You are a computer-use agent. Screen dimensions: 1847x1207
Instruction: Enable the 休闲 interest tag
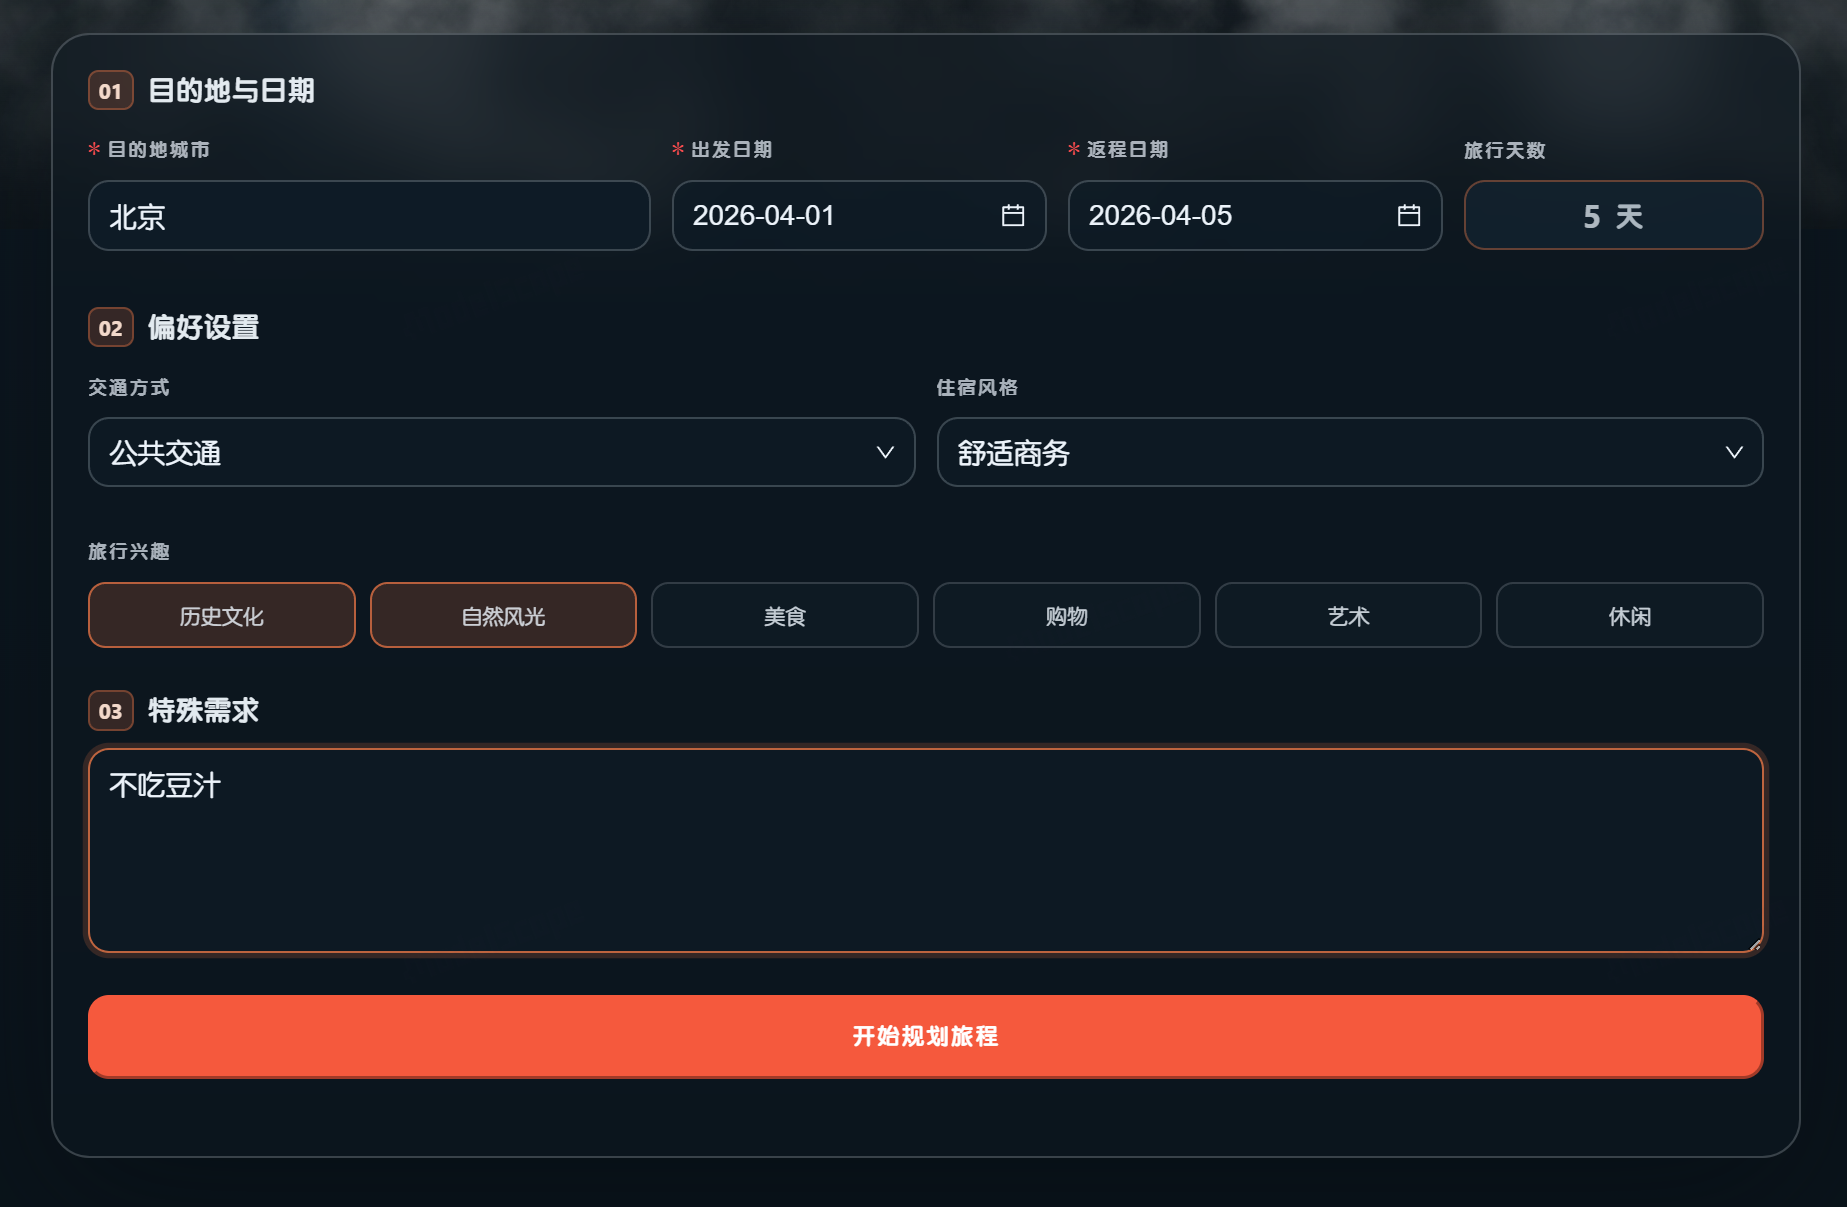coord(1629,615)
